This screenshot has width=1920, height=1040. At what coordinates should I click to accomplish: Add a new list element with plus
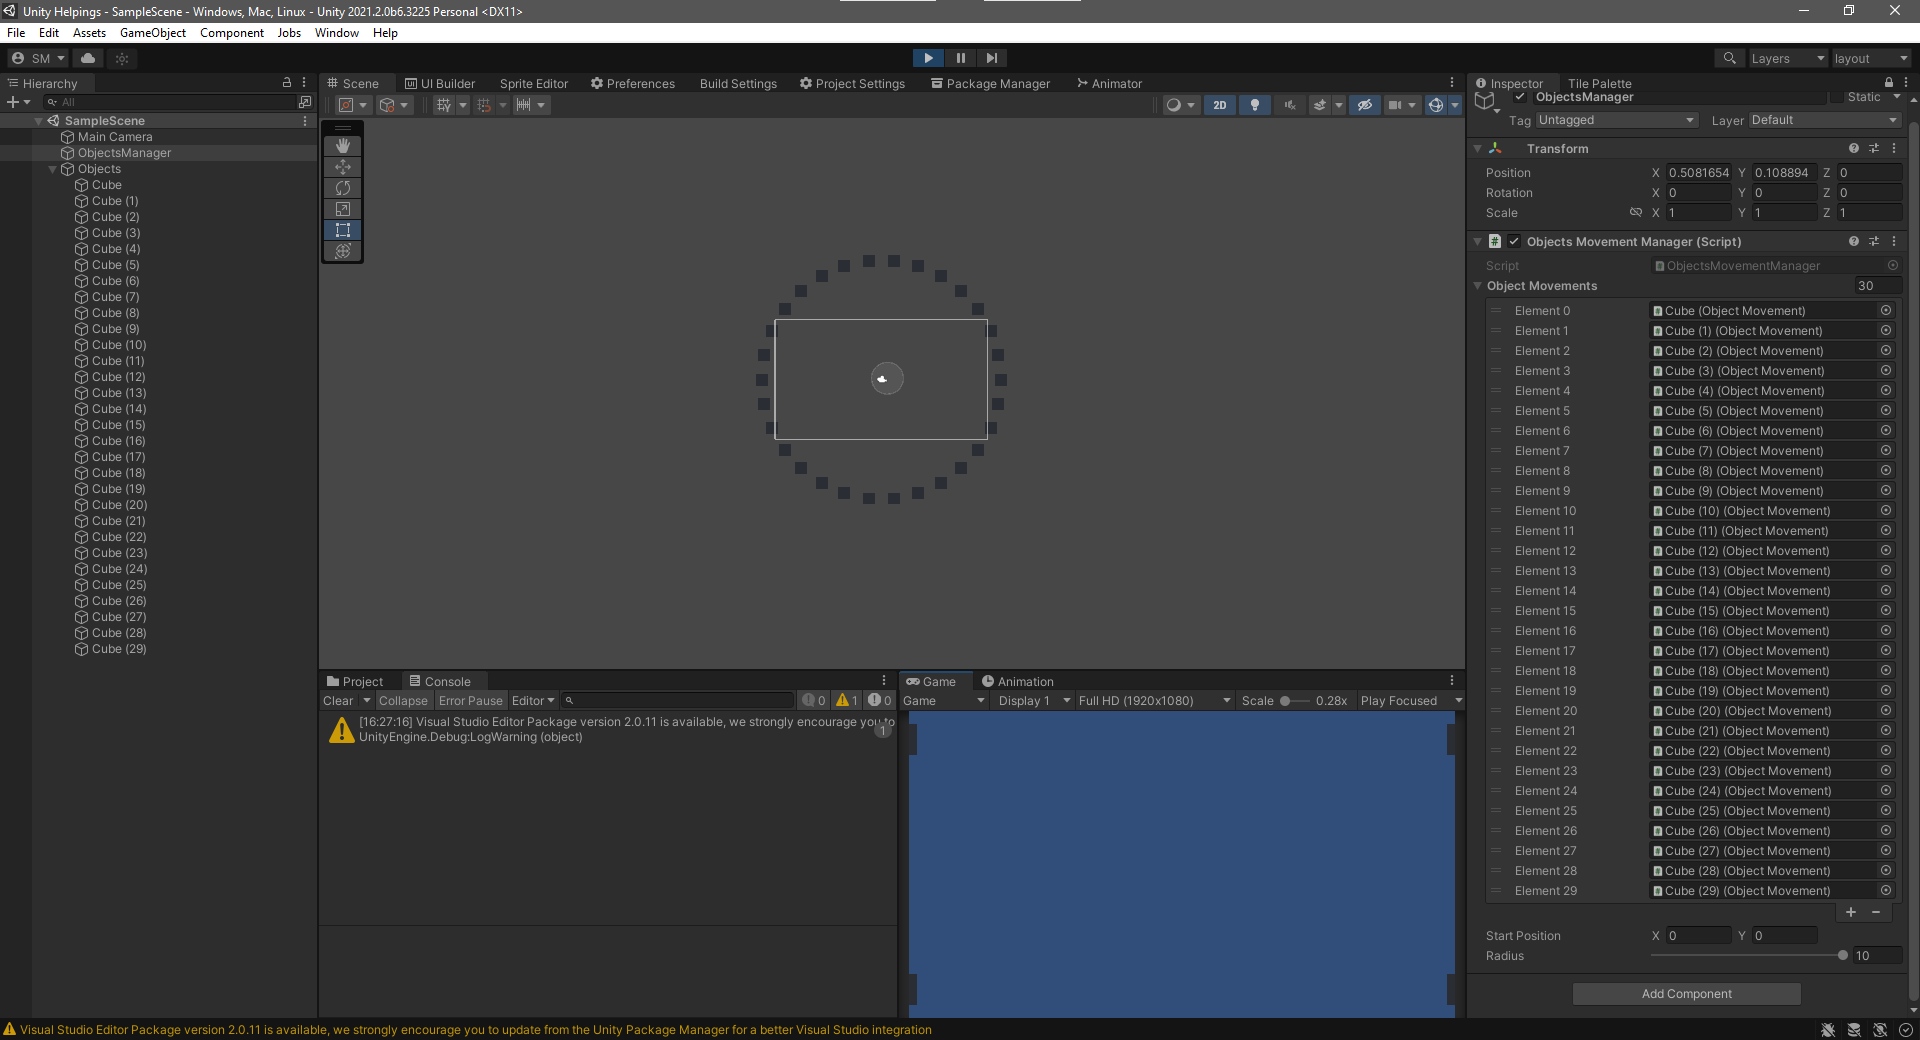pyautogui.click(x=1851, y=912)
